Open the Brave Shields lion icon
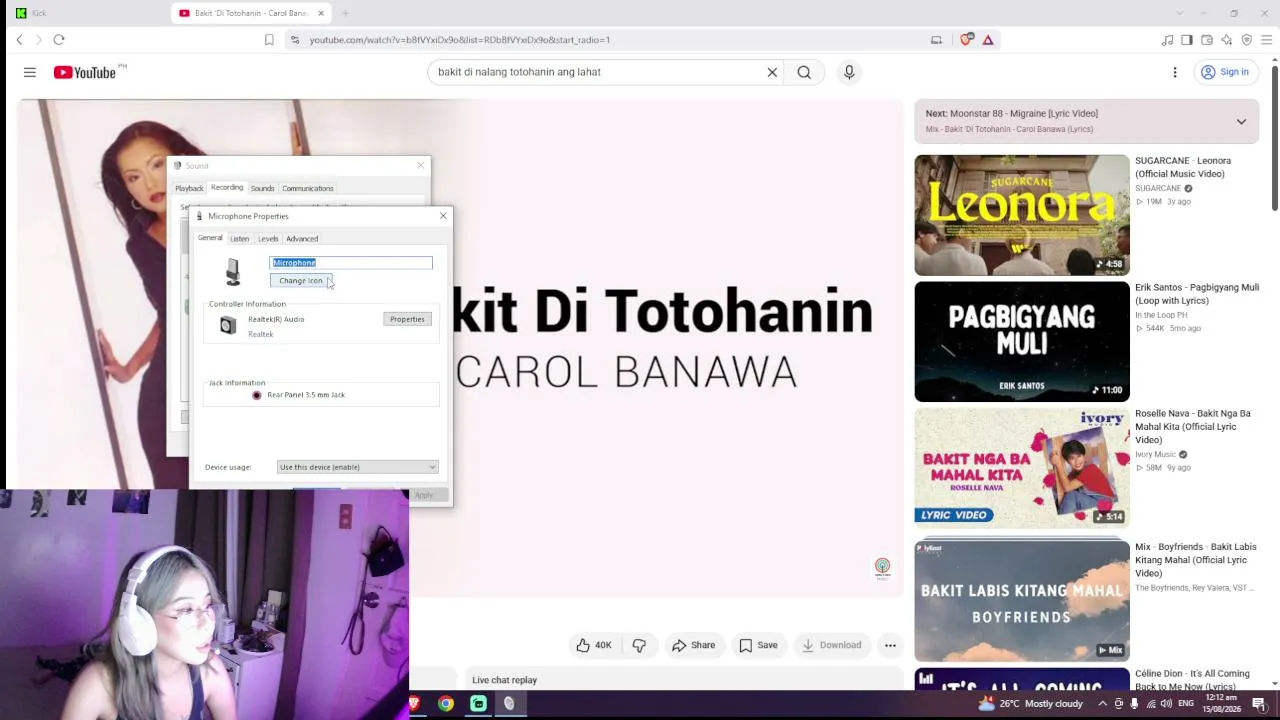 coord(966,40)
